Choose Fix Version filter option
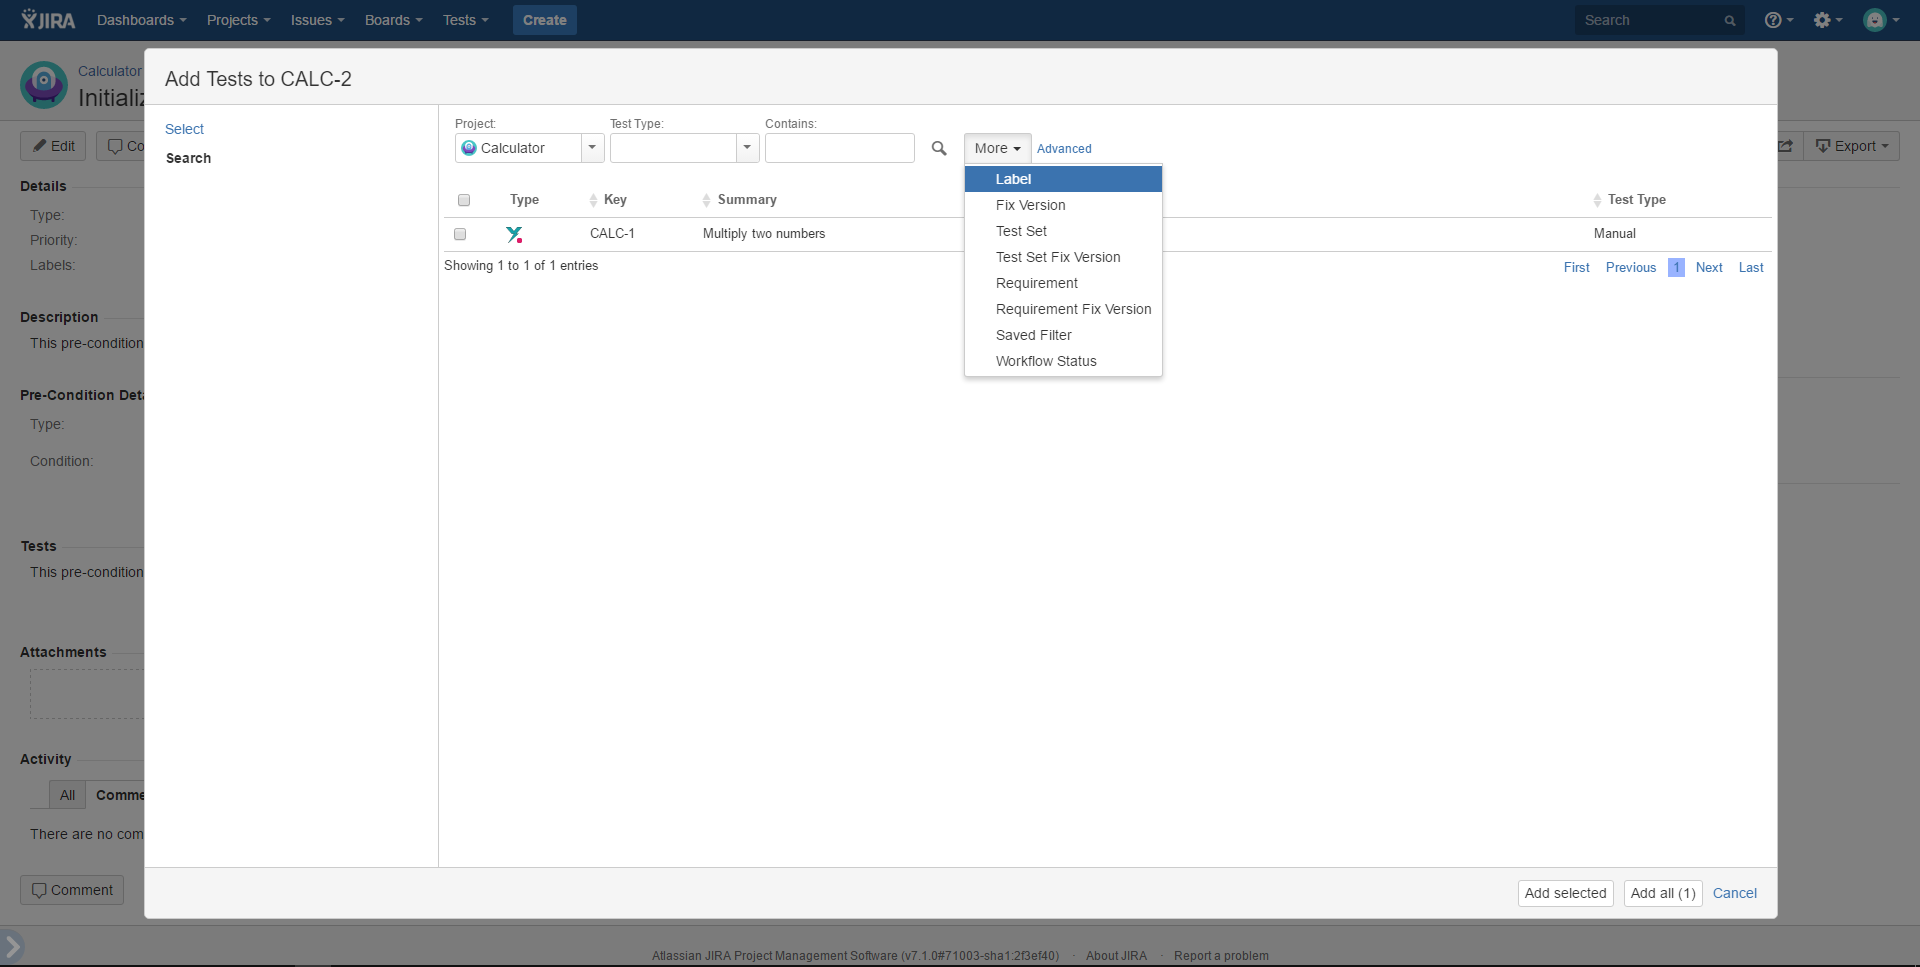 pyautogui.click(x=1063, y=205)
